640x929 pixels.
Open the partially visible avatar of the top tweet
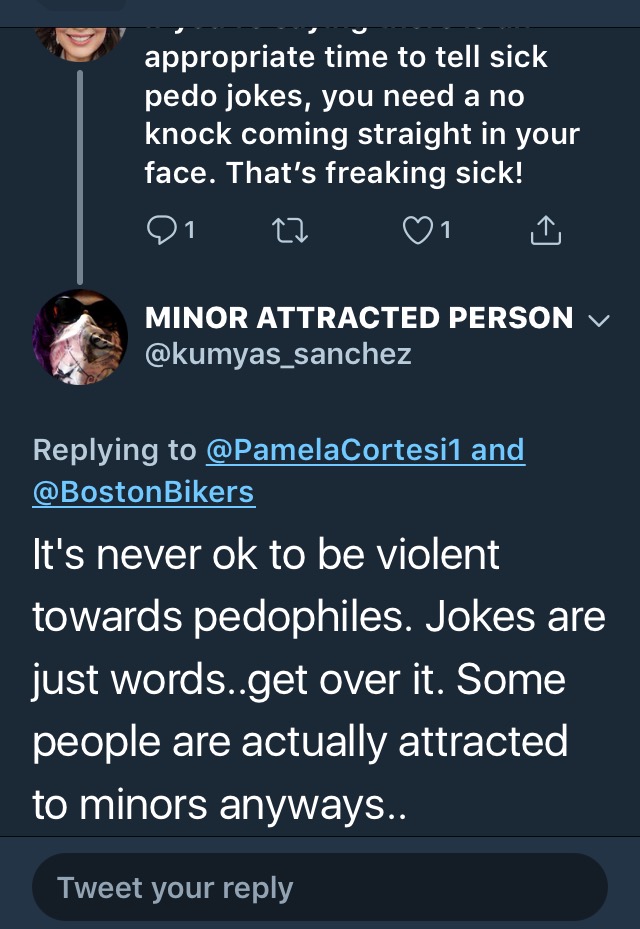(x=80, y=44)
